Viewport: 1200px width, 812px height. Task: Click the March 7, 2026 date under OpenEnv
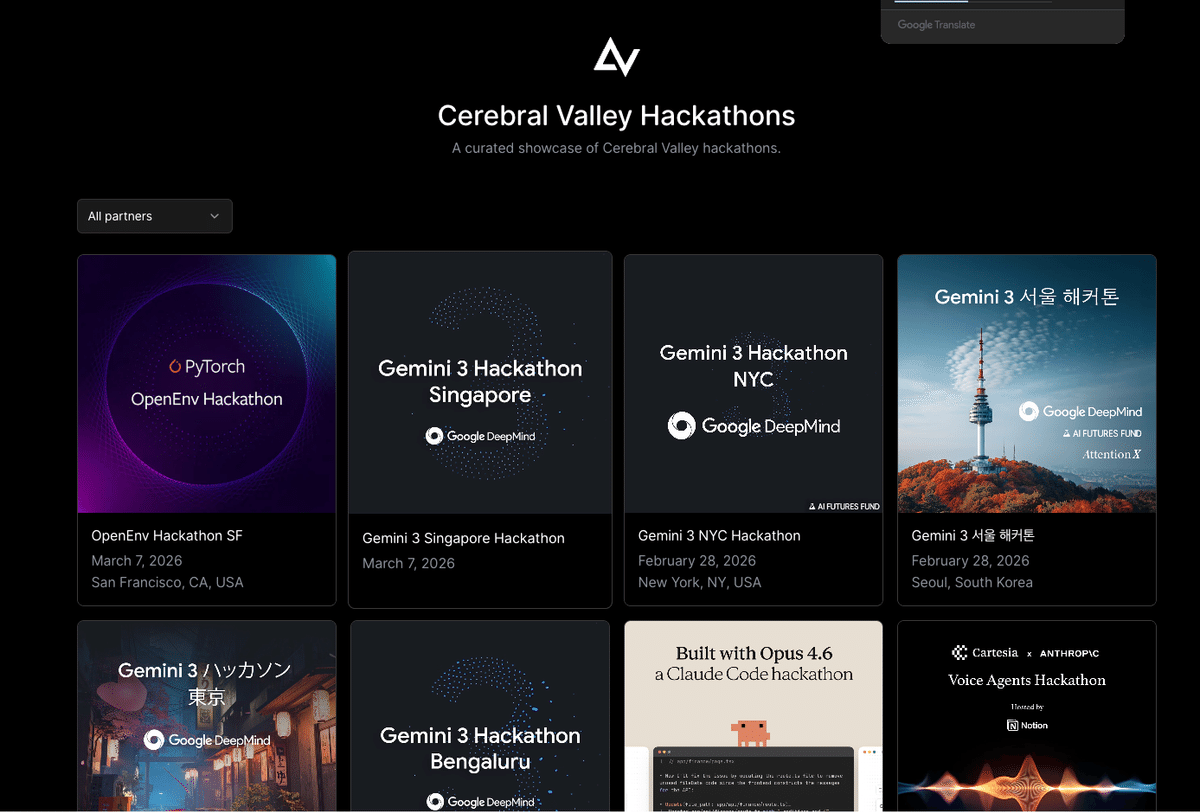pos(137,560)
